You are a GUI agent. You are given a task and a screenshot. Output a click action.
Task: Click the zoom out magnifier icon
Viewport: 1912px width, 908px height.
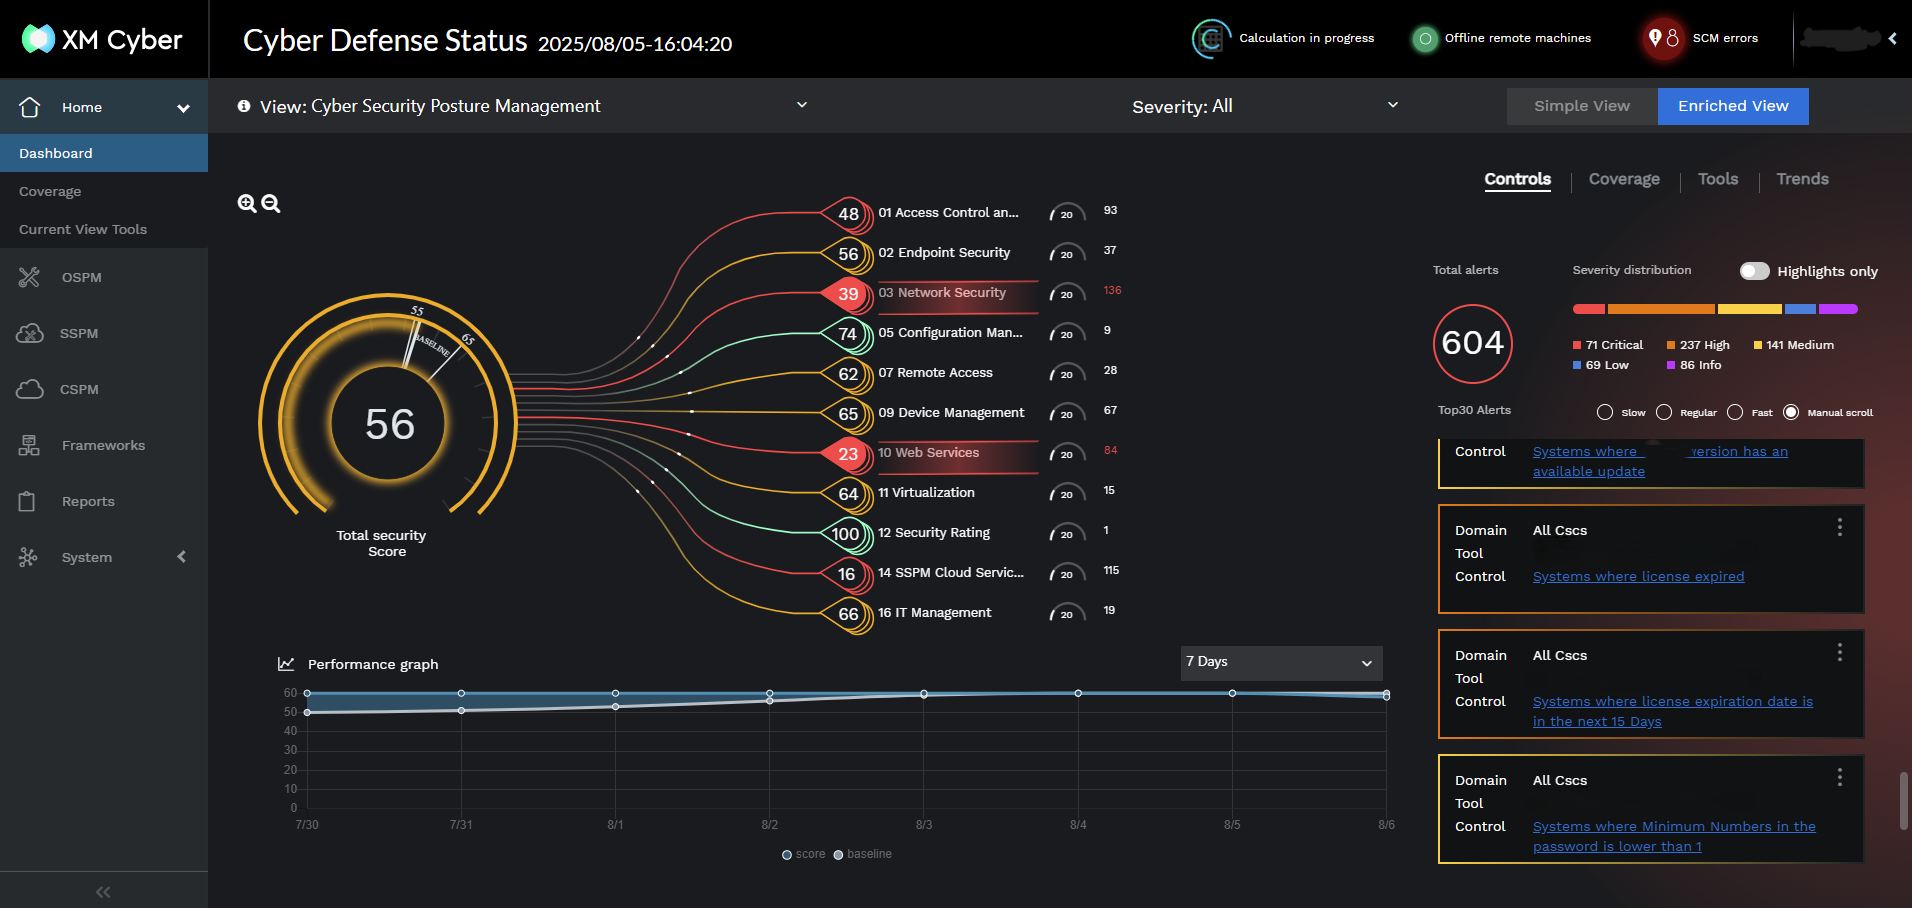pos(271,203)
